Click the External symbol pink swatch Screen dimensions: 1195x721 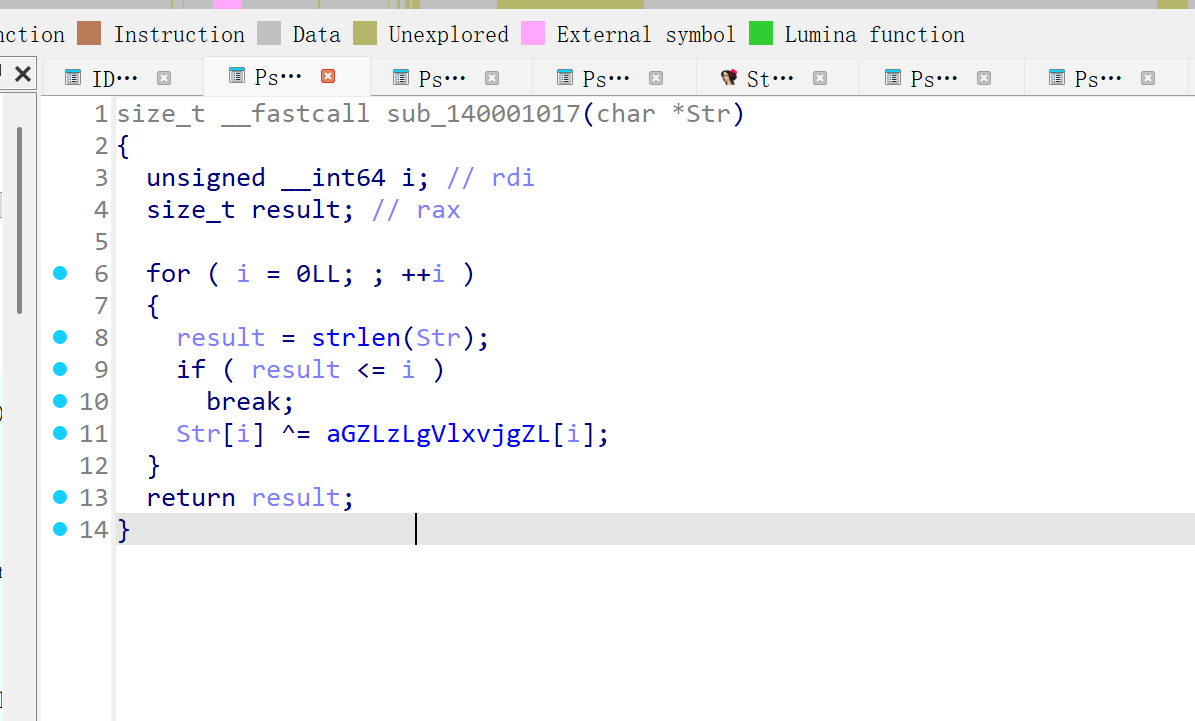point(533,34)
